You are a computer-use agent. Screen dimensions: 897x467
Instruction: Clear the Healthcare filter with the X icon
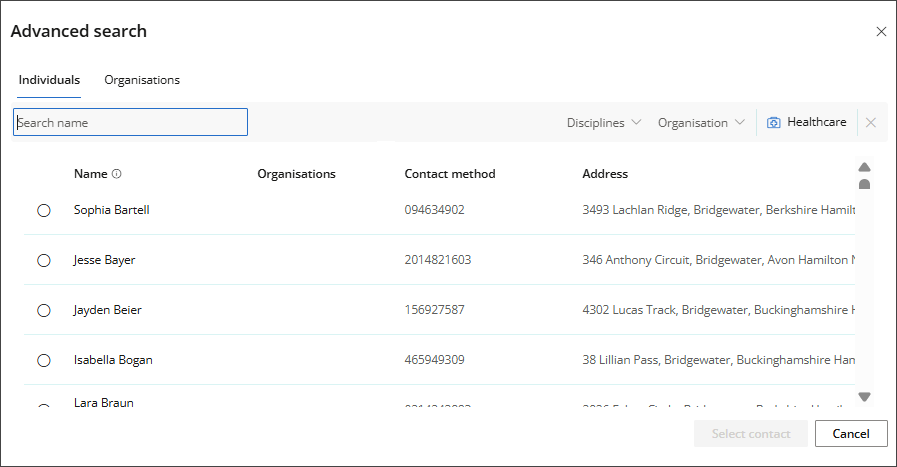point(870,123)
